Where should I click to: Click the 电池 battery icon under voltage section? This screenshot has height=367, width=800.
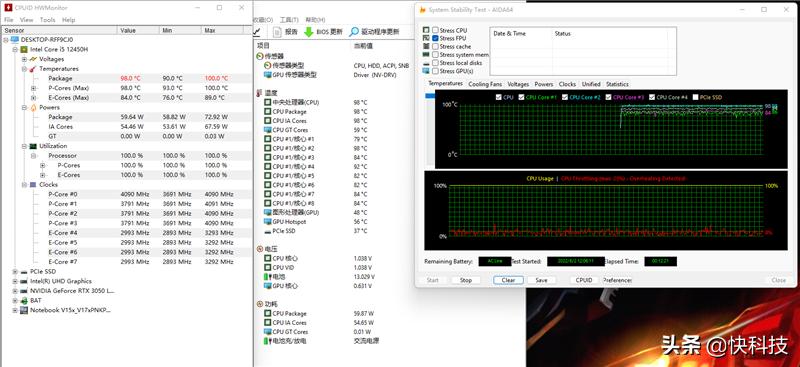pyautogui.click(x=268, y=277)
